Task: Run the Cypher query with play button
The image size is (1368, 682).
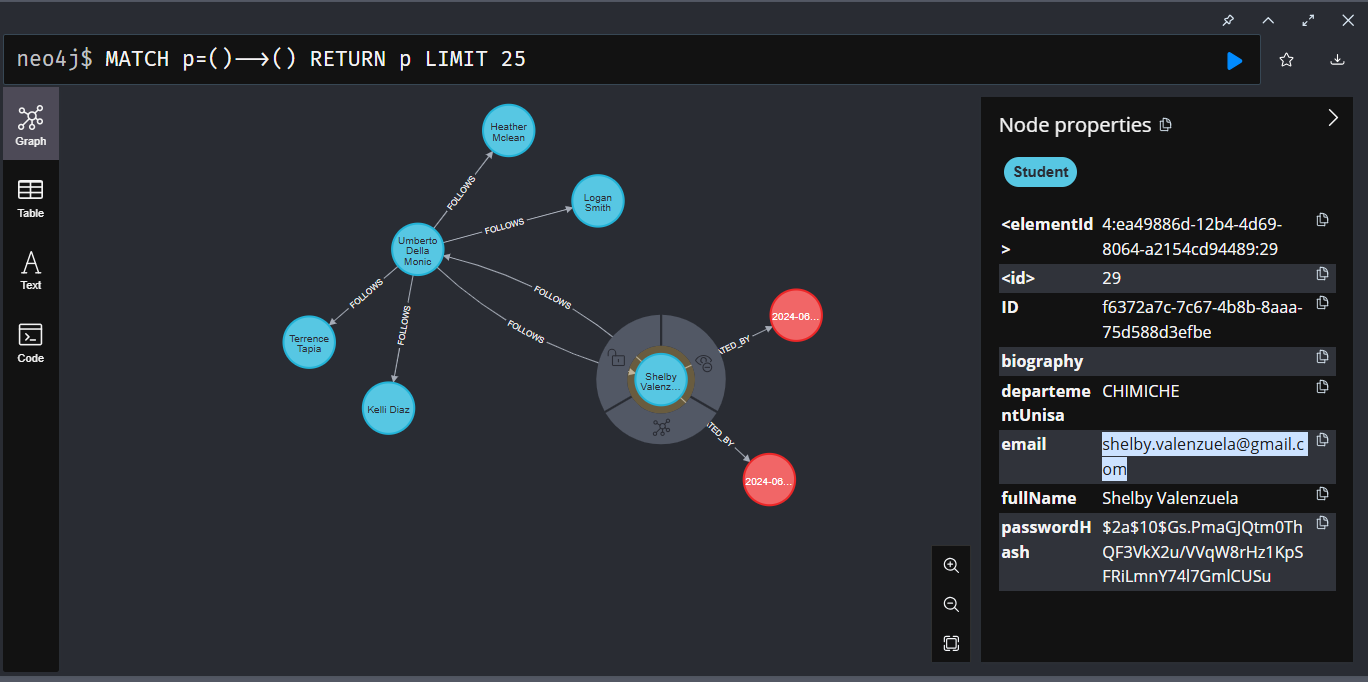Action: [x=1234, y=61]
